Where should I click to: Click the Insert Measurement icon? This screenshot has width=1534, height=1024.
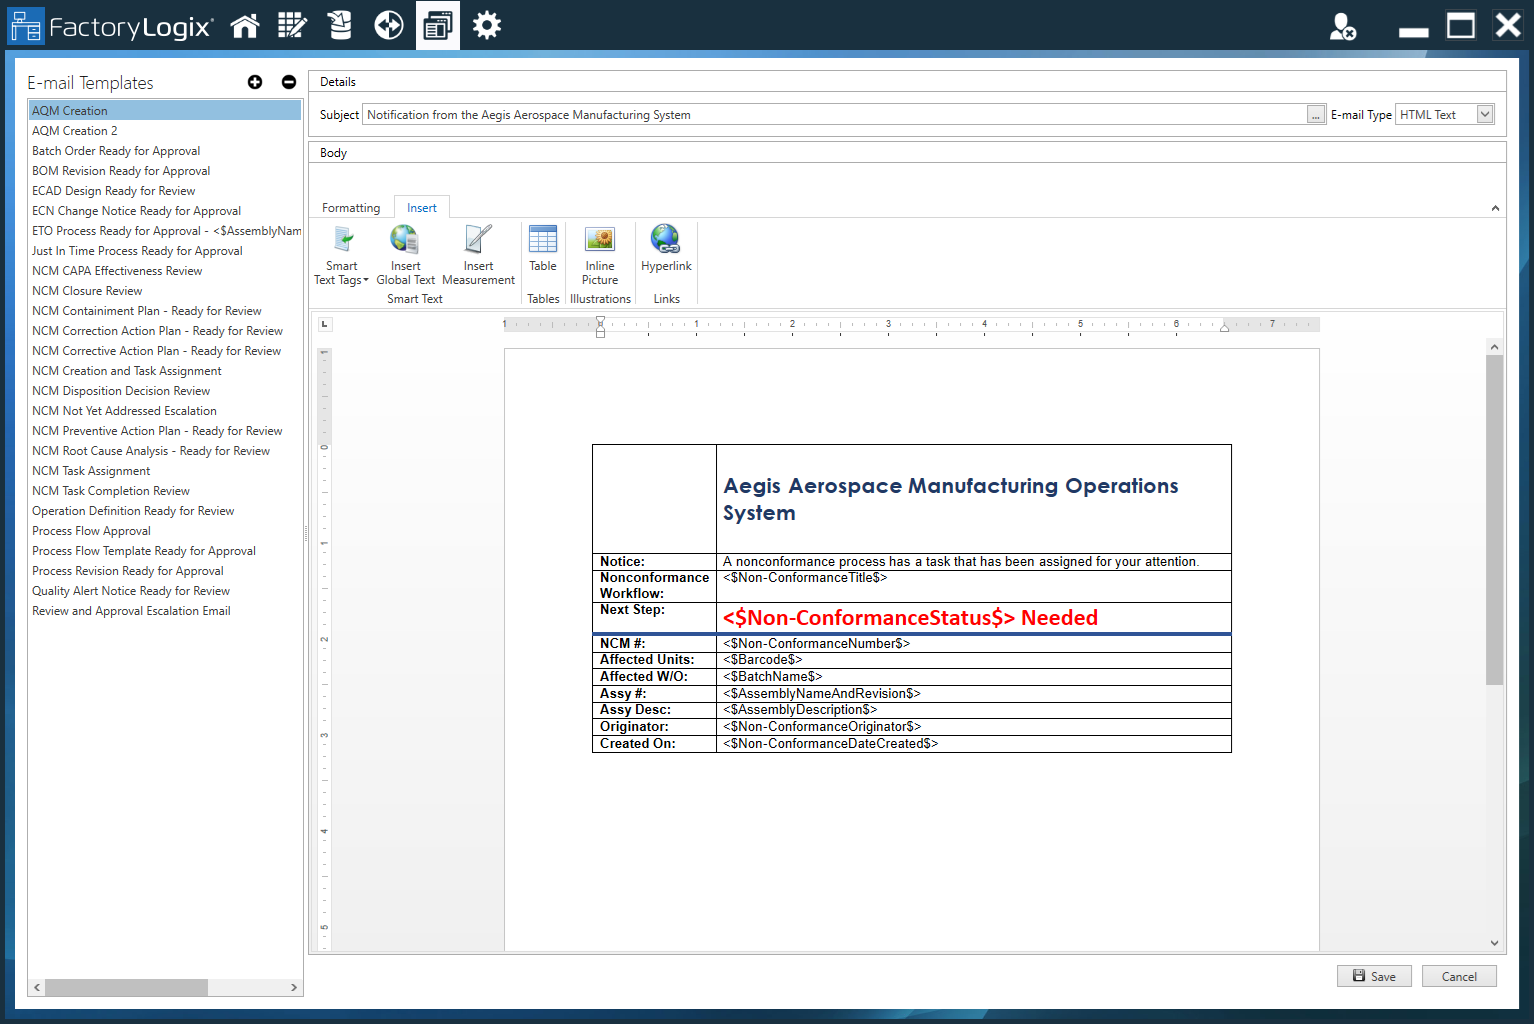pyautogui.click(x=478, y=255)
